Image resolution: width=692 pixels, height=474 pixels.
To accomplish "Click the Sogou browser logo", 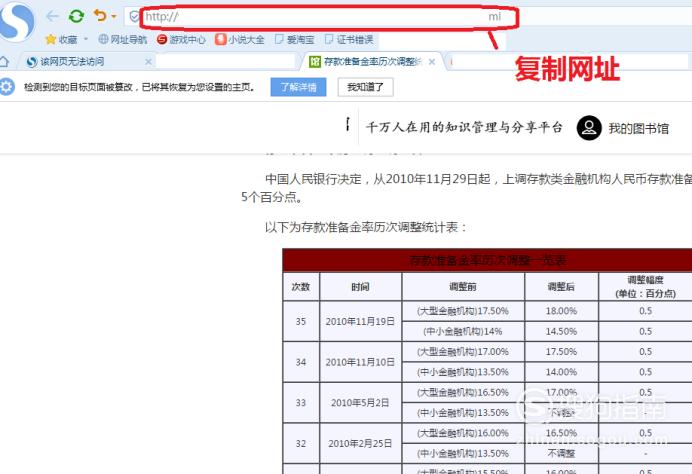I will tap(16, 22).
